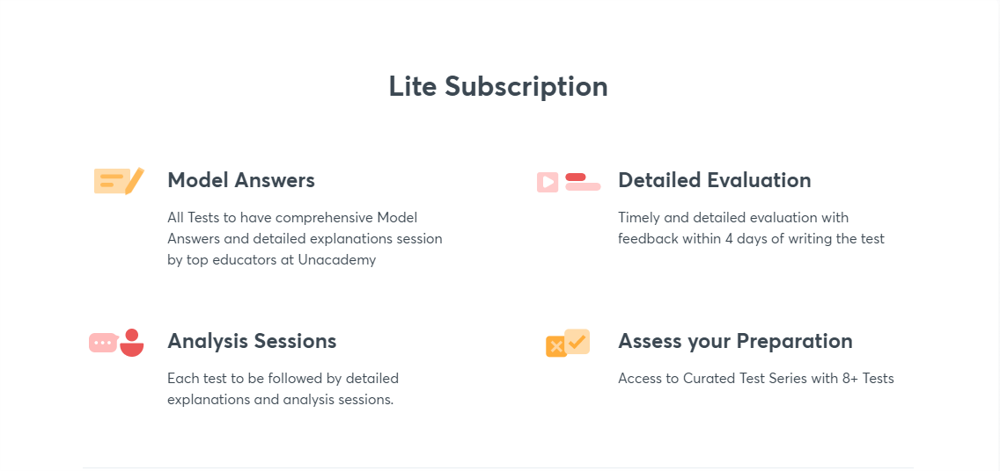The height and width of the screenshot is (471, 1000).
Task: Click the pink chat bubble with three dots
Action: (103, 343)
